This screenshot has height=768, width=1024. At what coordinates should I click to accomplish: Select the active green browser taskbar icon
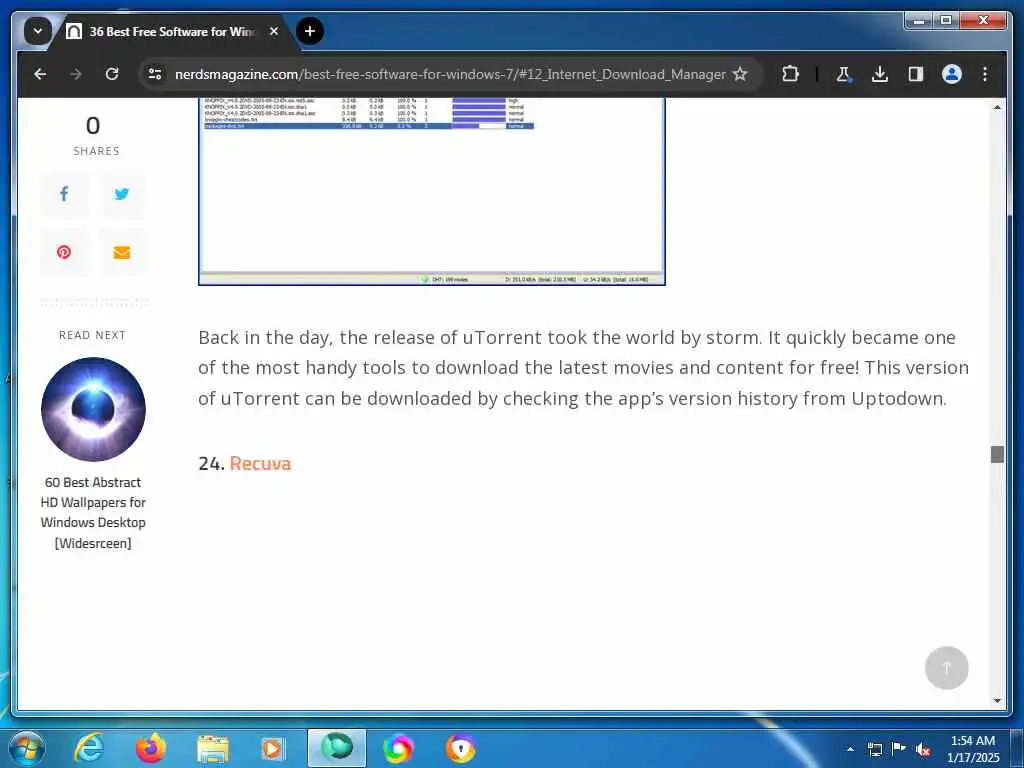[x=337, y=748]
